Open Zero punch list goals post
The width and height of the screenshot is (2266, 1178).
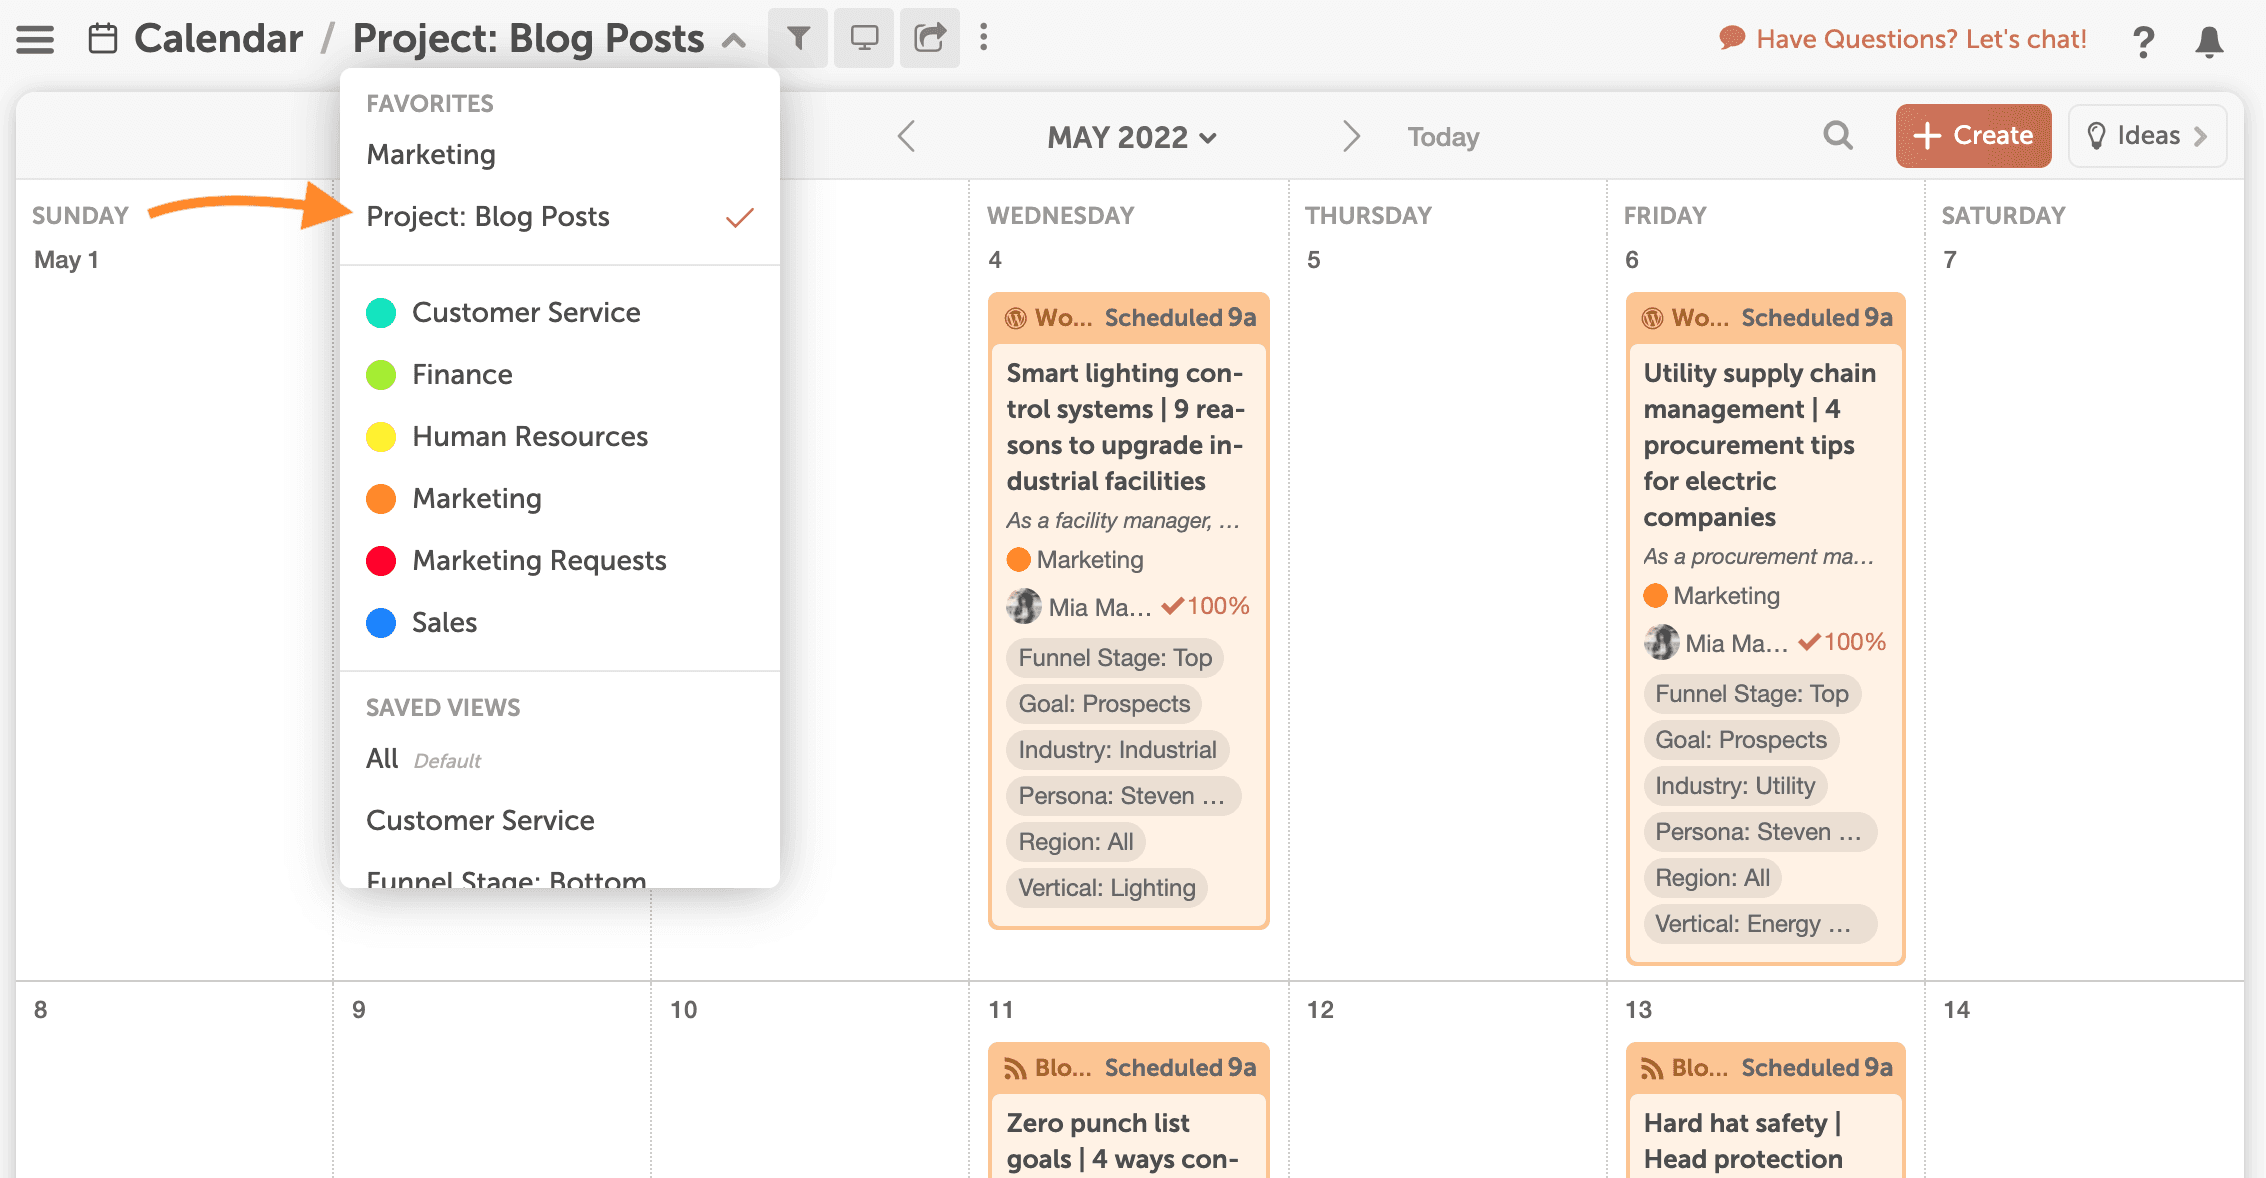click(1123, 1141)
